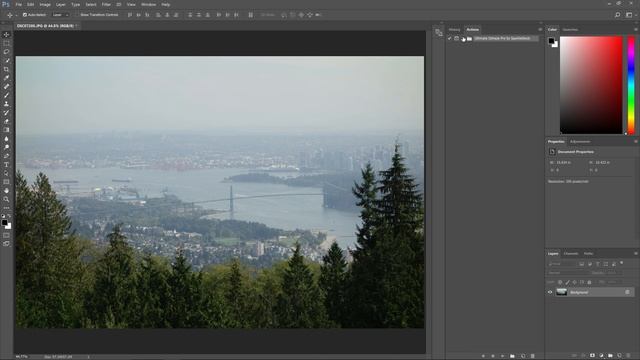The width and height of the screenshot is (640, 360).
Task: Select the Horizontal Type tool
Action: [x=6, y=164]
